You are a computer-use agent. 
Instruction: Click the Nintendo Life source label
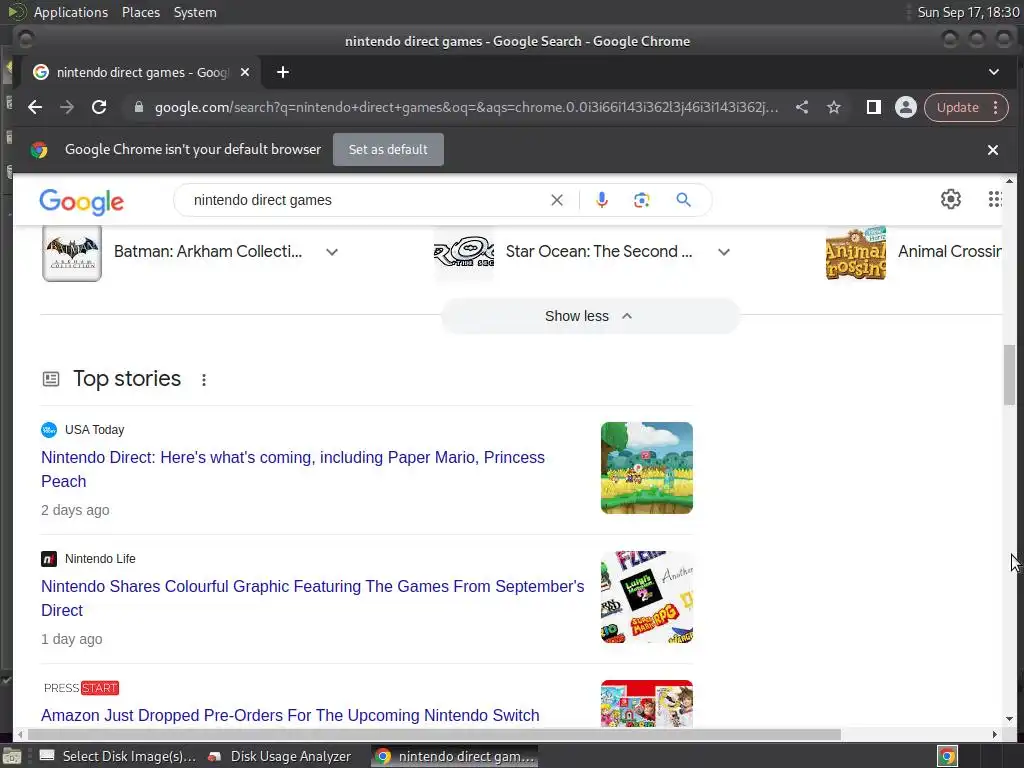click(100, 558)
